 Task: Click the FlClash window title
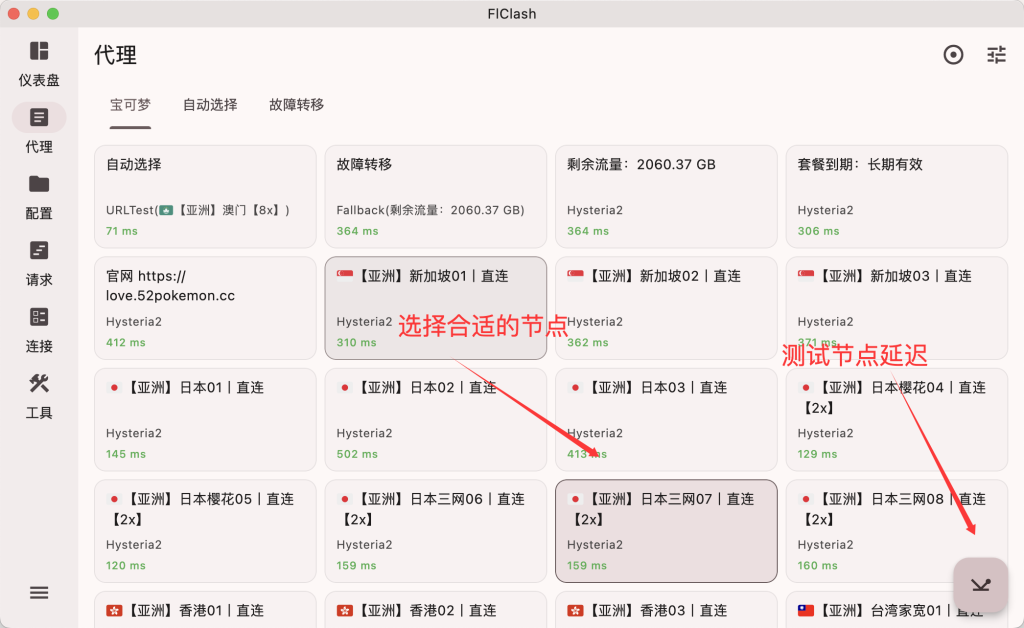click(512, 14)
